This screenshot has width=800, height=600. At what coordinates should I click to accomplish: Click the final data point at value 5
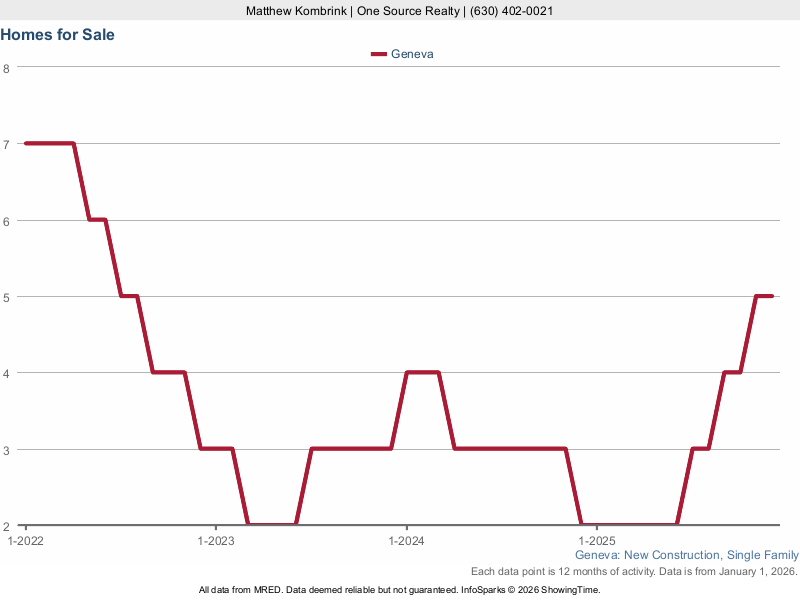coord(771,296)
